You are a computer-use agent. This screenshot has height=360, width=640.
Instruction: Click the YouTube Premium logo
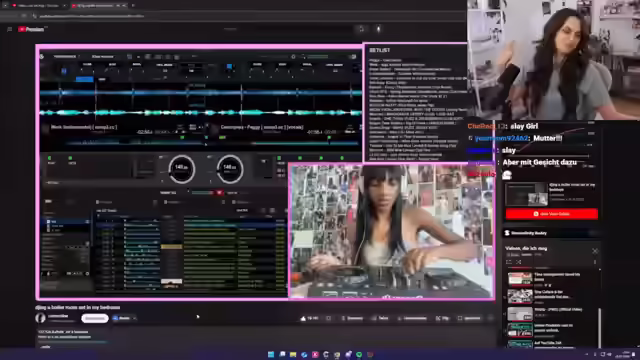[x=32, y=29]
